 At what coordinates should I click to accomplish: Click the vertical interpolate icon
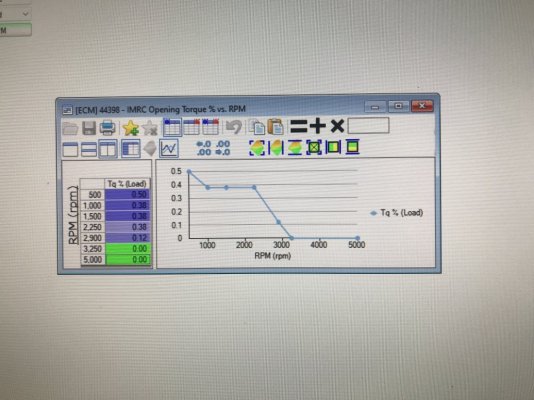pos(295,148)
